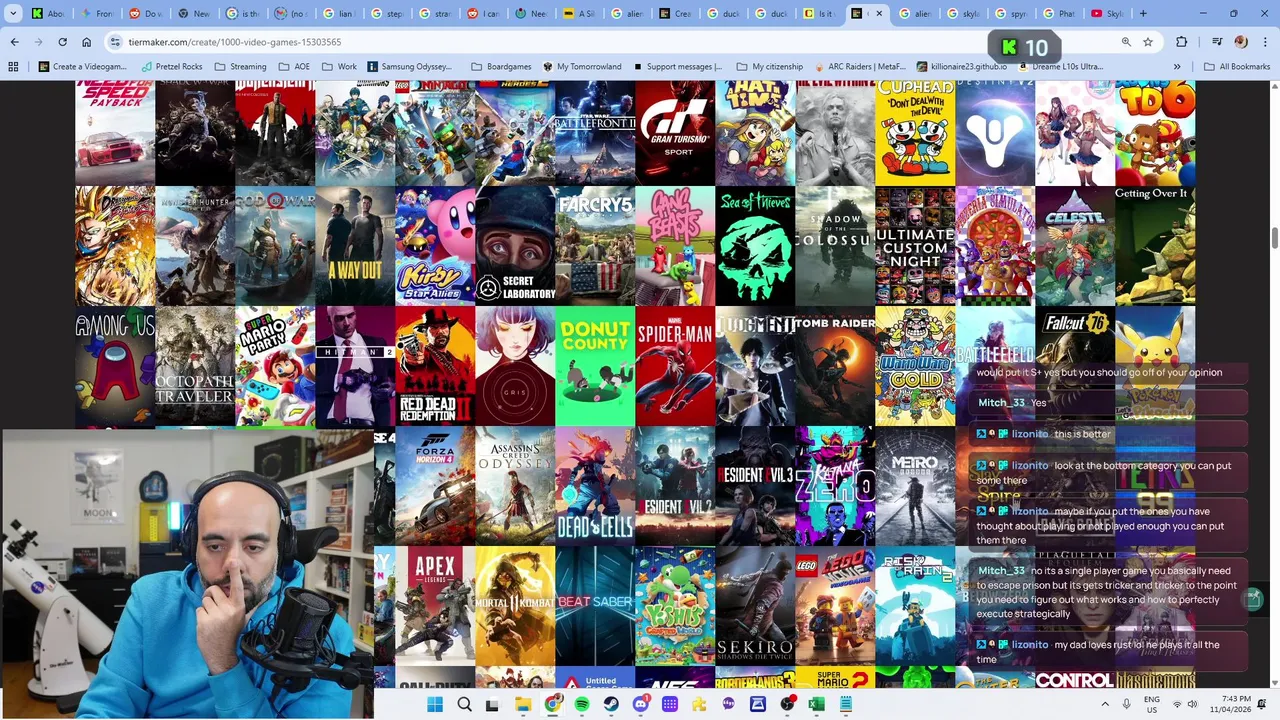
Task: Go back to the previous page
Action: (14, 42)
